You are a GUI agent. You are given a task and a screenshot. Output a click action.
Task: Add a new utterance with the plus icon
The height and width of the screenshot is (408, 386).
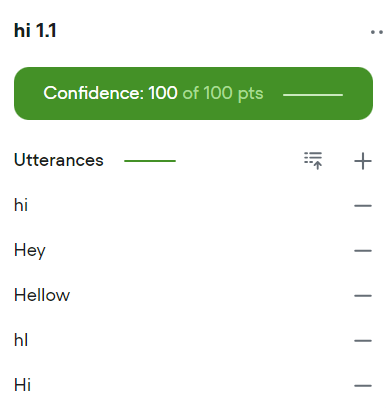pyautogui.click(x=363, y=161)
